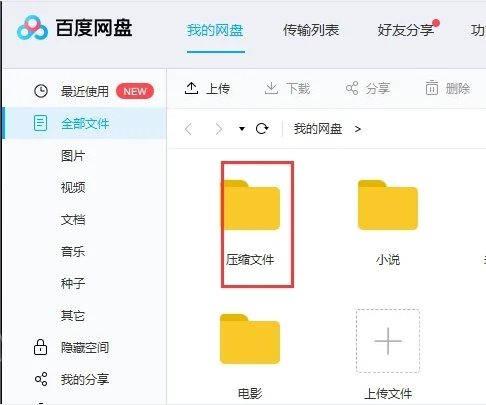
Task: Click the 隐藏空间 lock icon
Action: [40, 347]
